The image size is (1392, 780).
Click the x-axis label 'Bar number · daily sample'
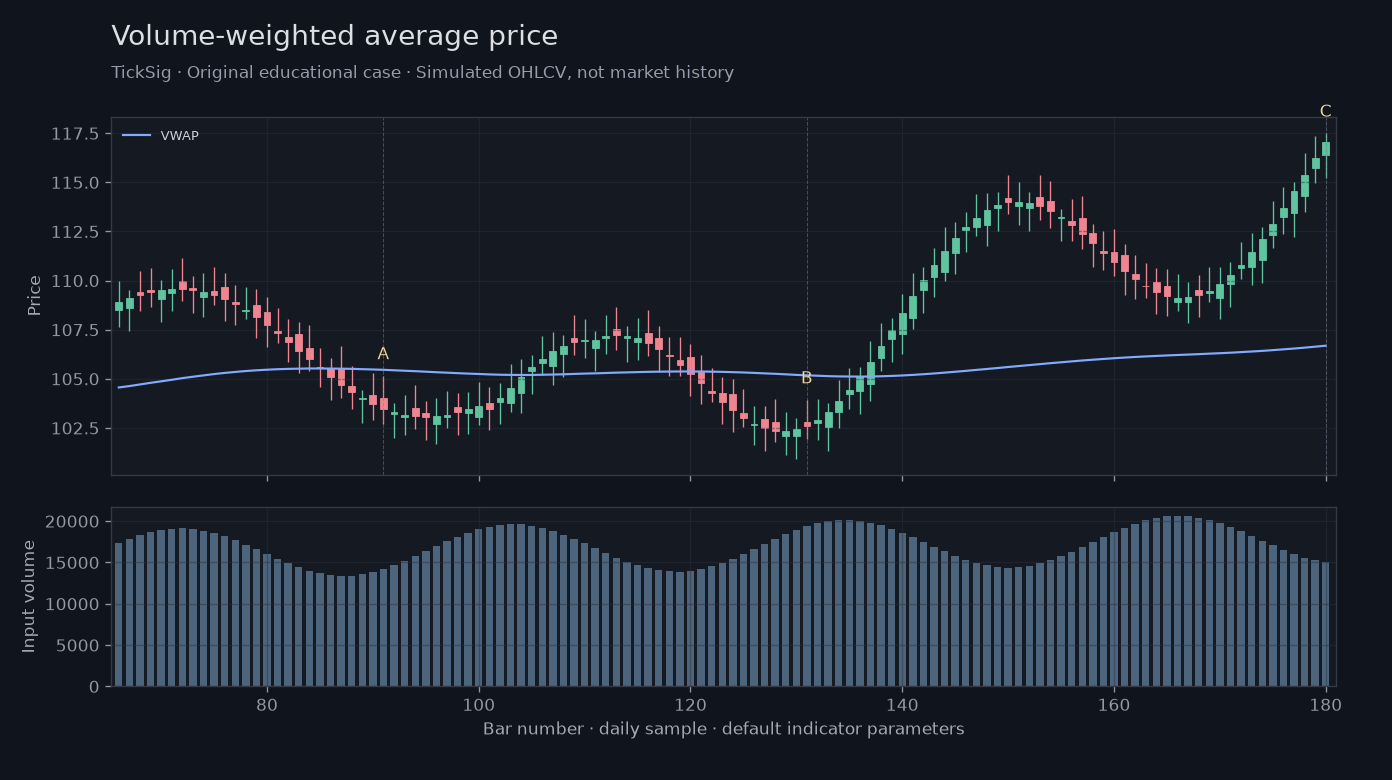[724, 729]
